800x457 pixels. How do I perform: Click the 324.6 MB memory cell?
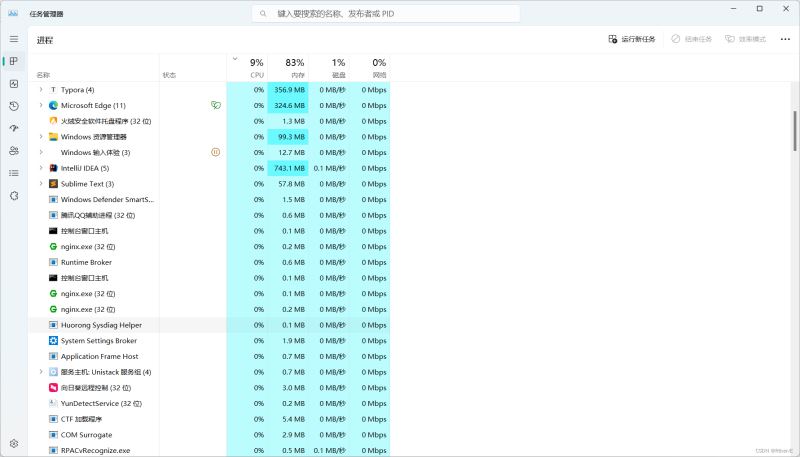point(288,106)
